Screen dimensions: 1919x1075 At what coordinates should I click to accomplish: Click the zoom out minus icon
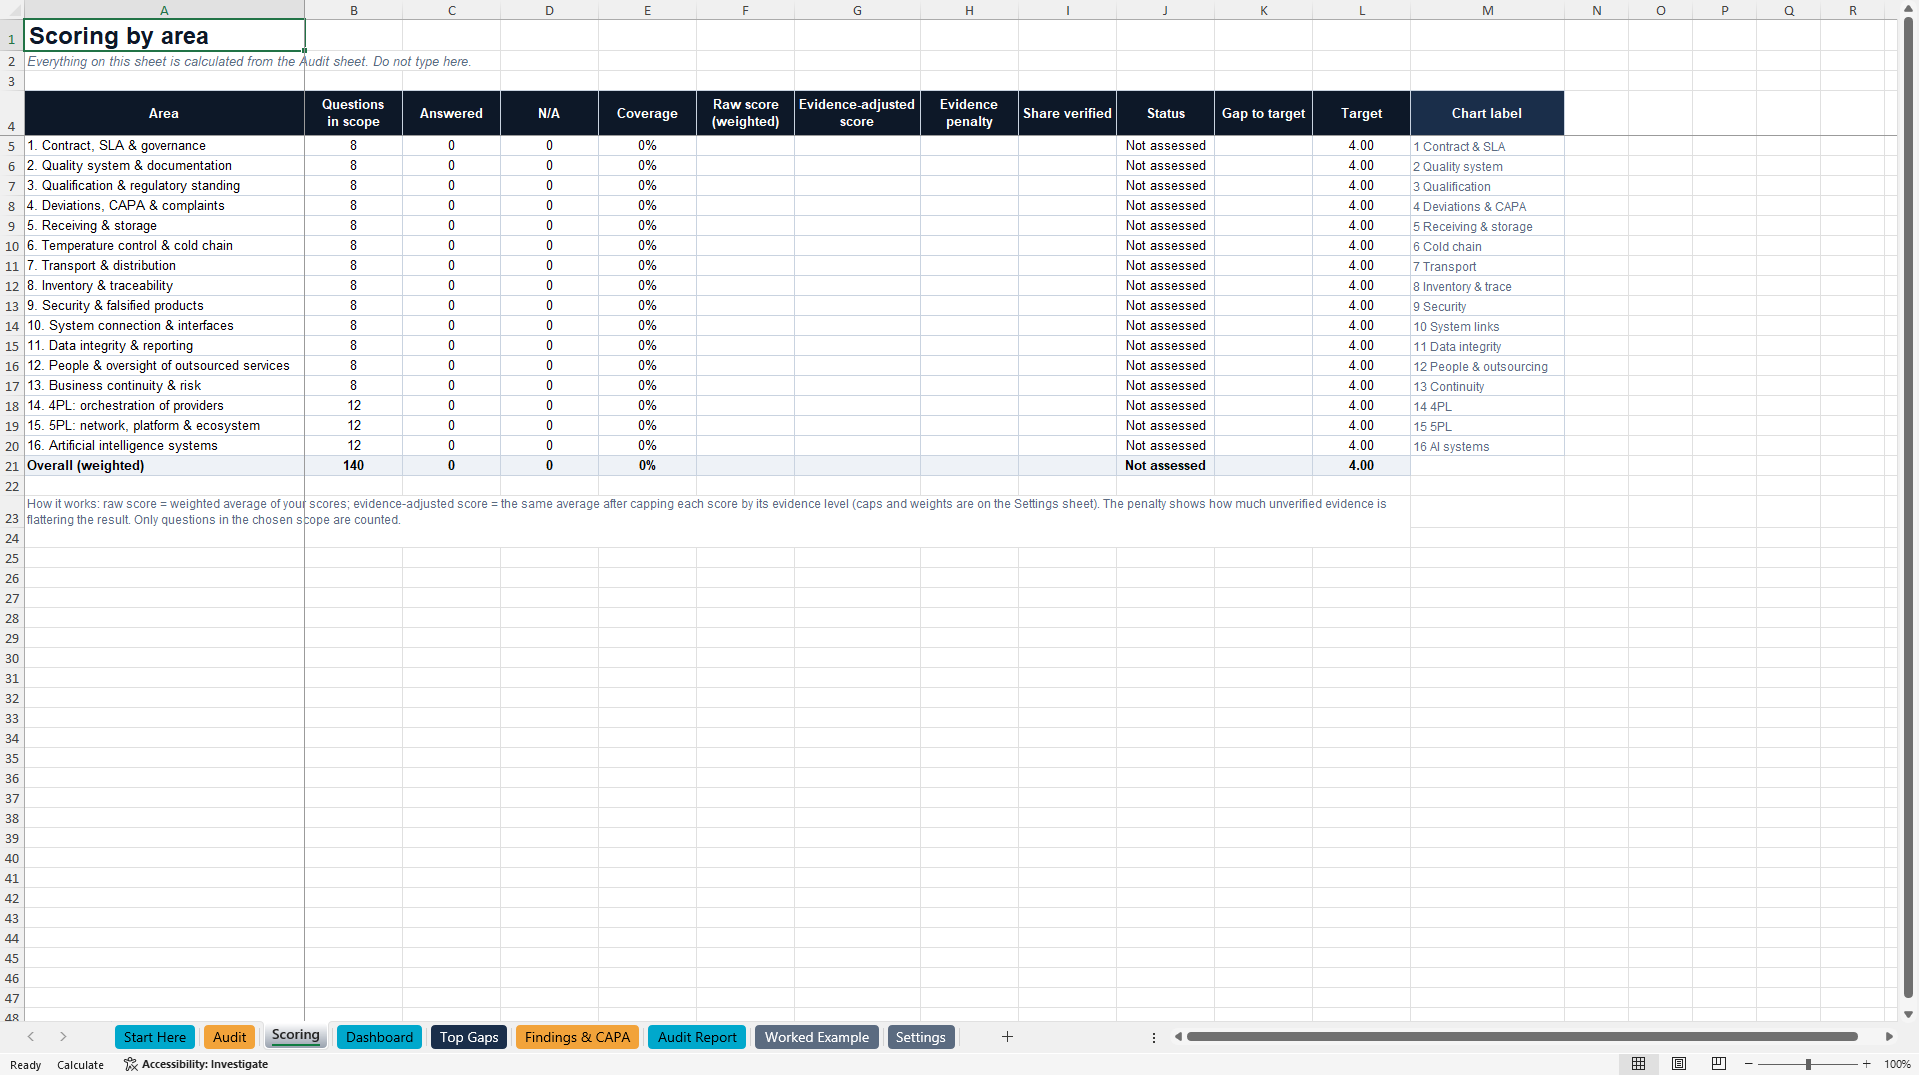point(1749,1064)
